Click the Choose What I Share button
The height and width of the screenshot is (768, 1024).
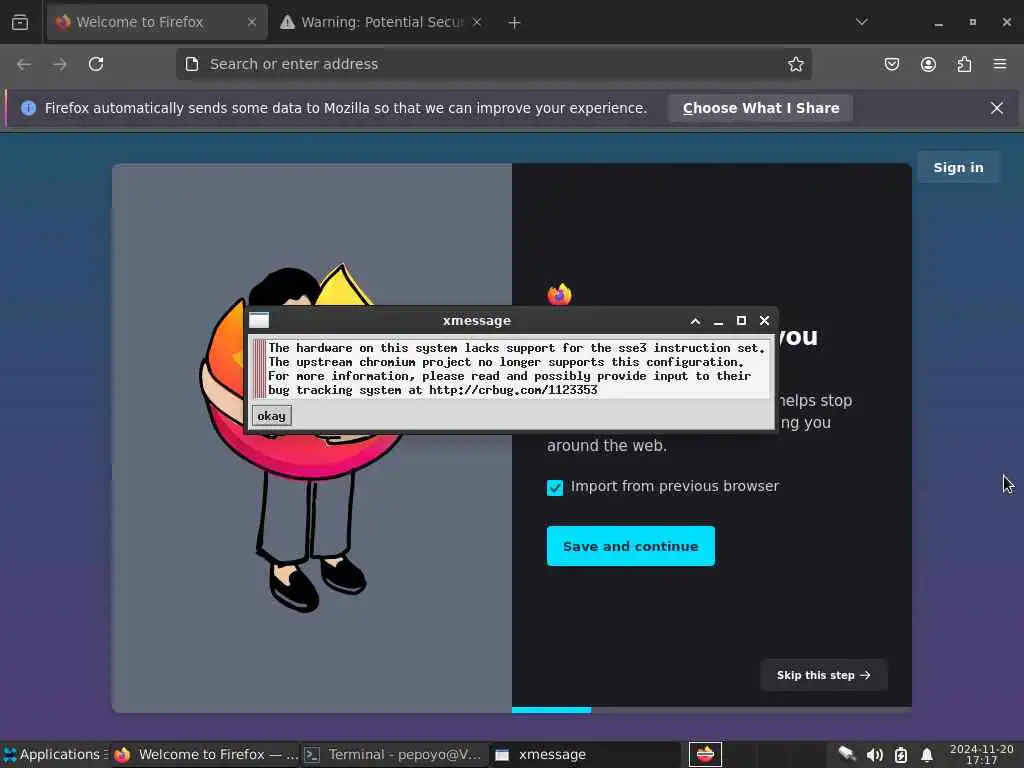click(761, 108)
